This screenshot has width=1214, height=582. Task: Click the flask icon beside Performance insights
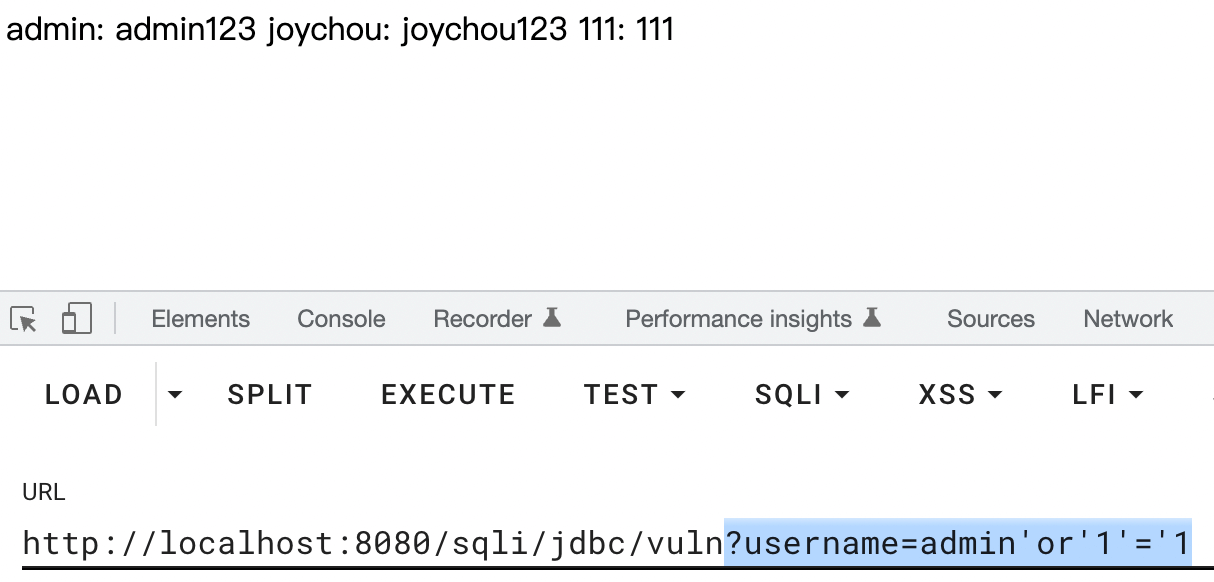(874, 316)
